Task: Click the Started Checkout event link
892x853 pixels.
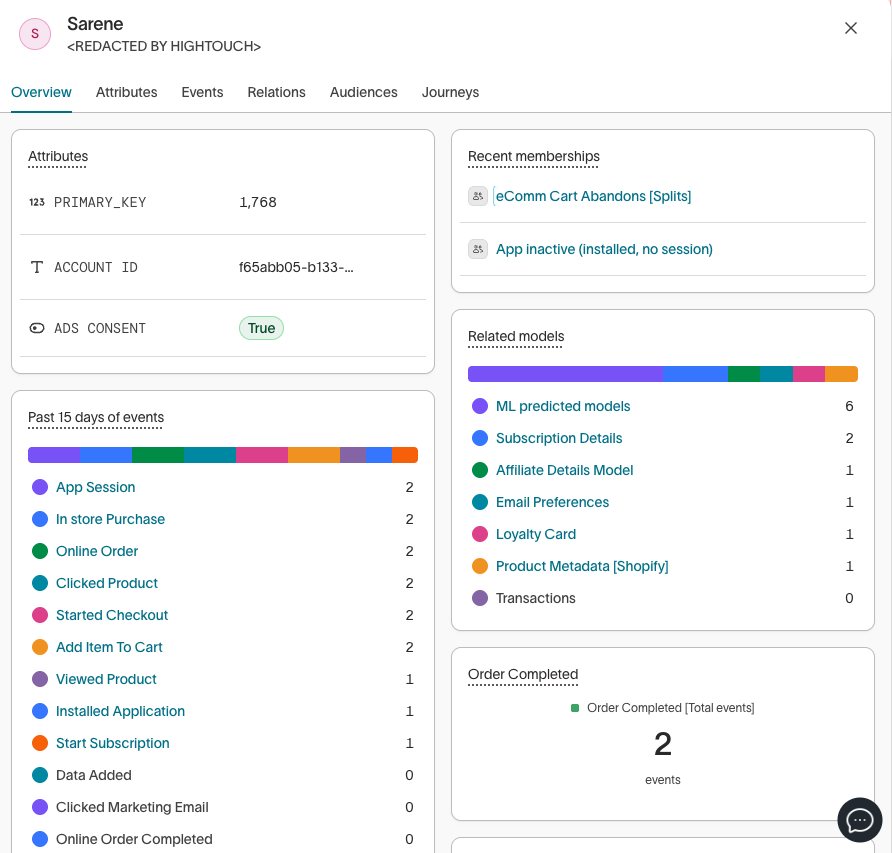Action: pyautogui.click(x=111, y=615)
